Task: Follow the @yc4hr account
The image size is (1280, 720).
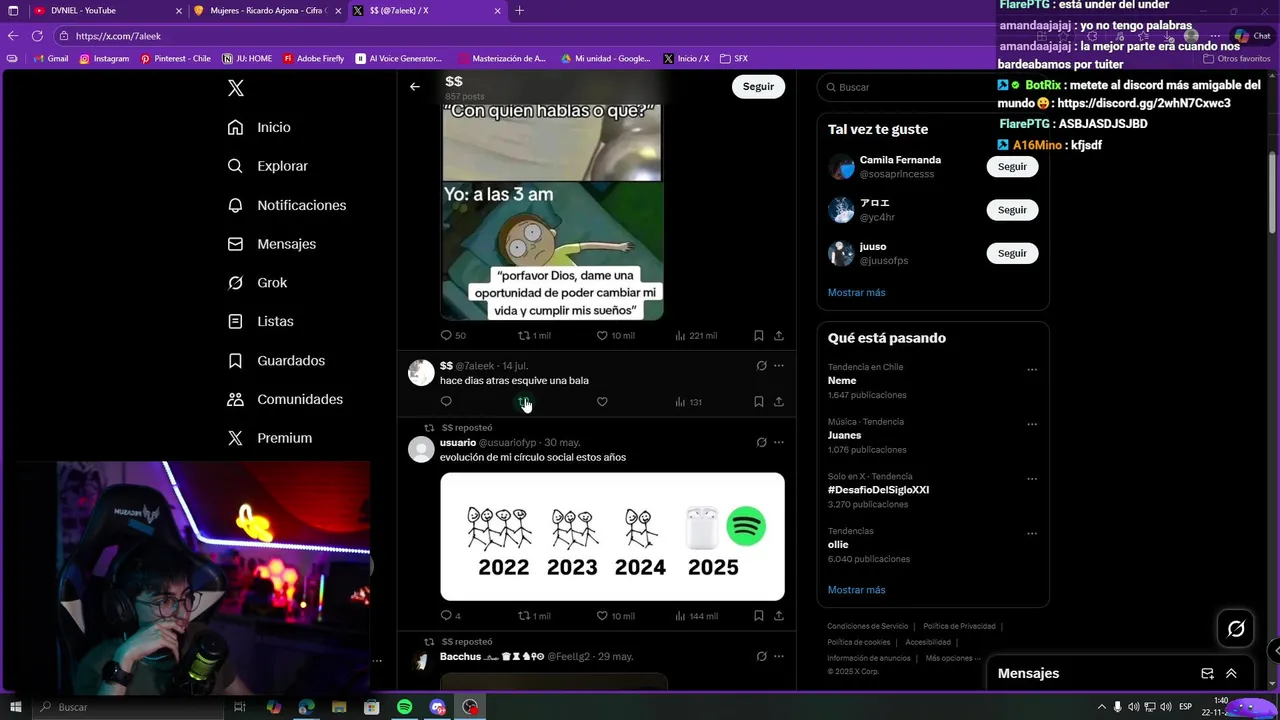Action: (1012, 210)
